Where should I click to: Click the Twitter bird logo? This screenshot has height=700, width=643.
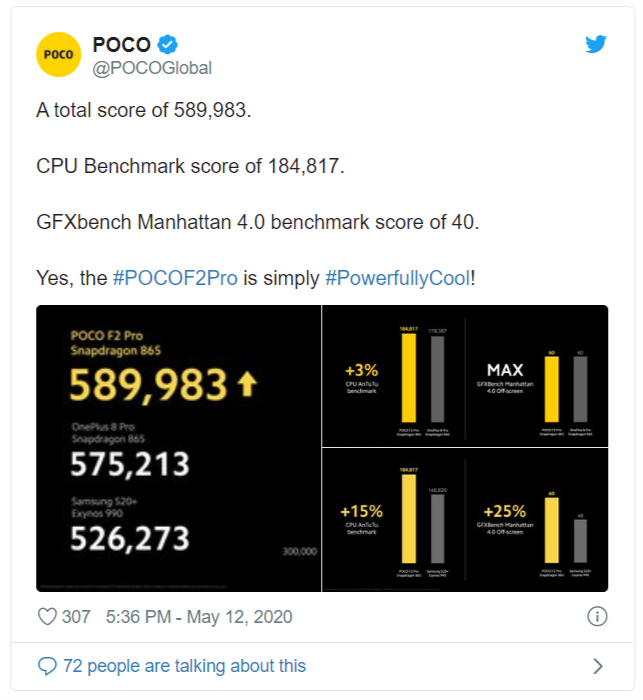(x=596, y=44)
